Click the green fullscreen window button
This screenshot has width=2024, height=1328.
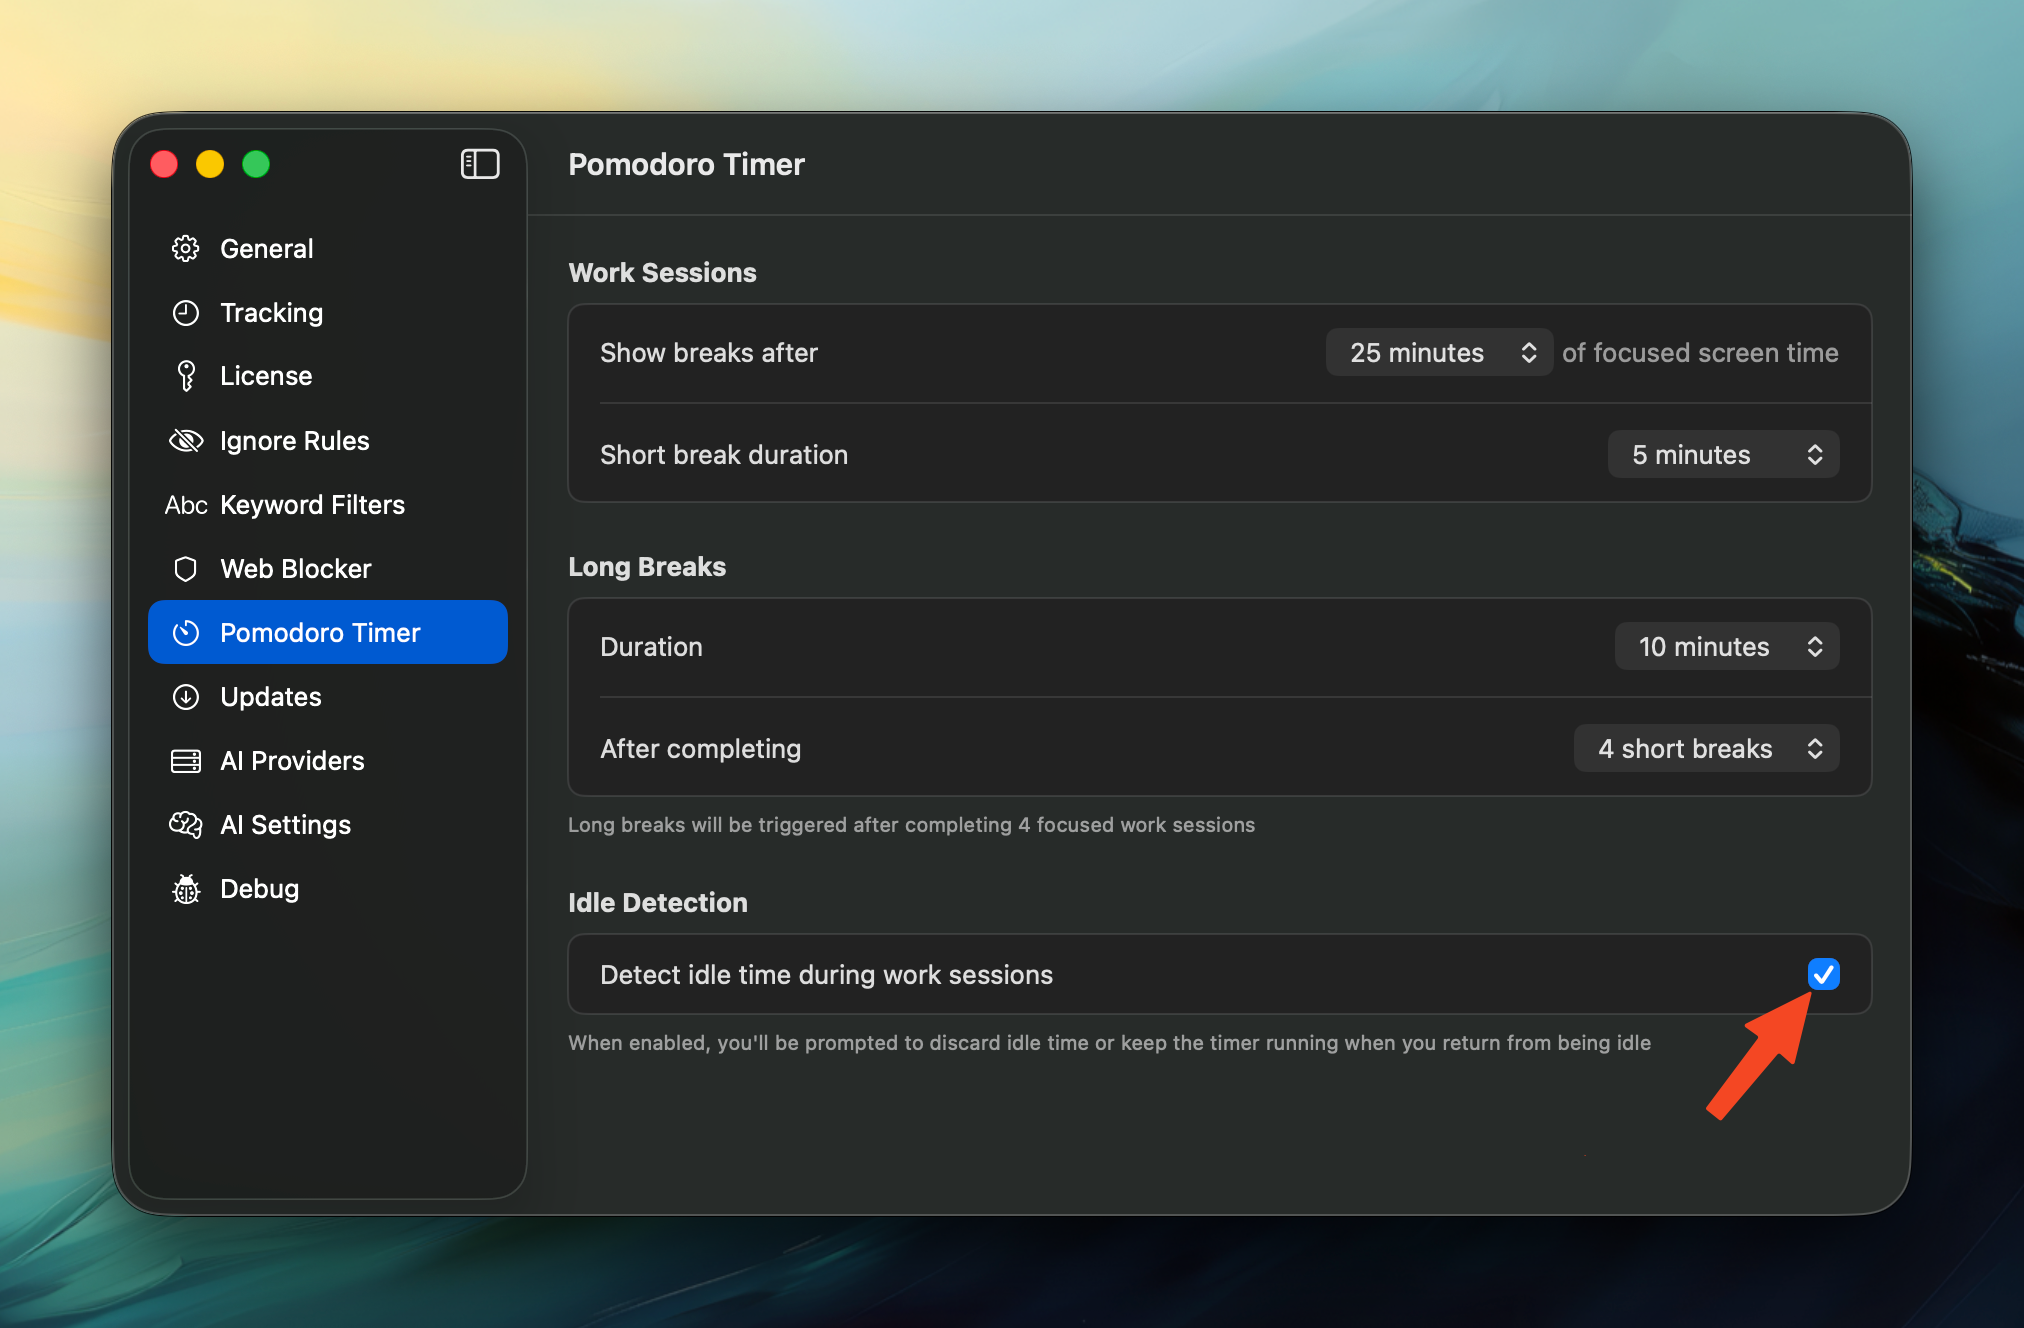coord(256,164)
